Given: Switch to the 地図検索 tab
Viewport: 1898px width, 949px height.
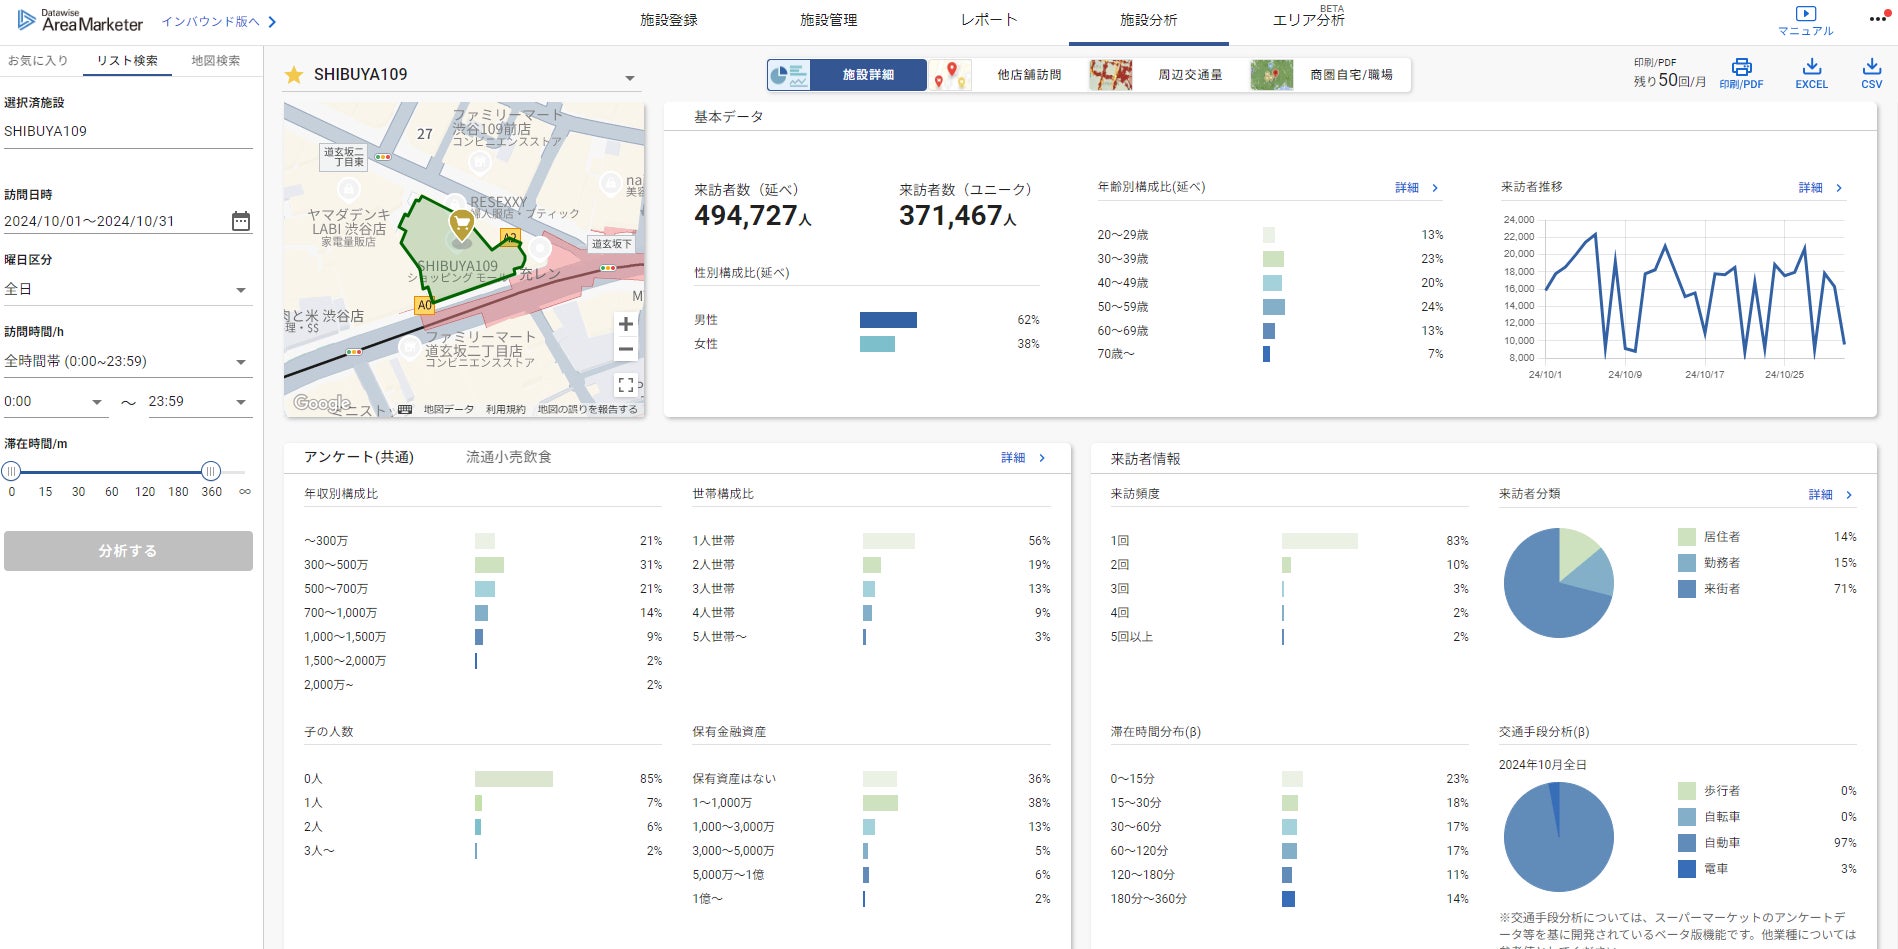Looking at the screenshot, I should 215,61.
